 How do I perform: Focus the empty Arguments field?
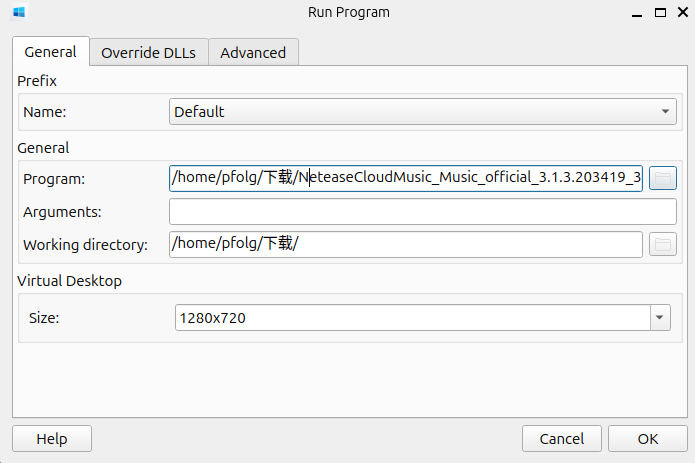[422, 211]
